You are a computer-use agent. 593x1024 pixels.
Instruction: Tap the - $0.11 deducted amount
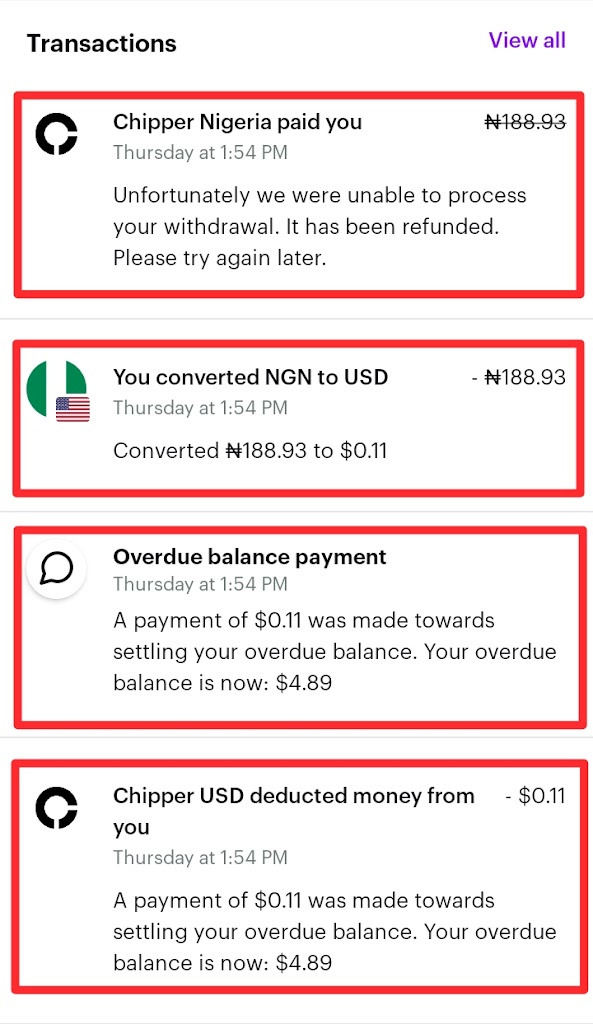[x=536, y=795]
